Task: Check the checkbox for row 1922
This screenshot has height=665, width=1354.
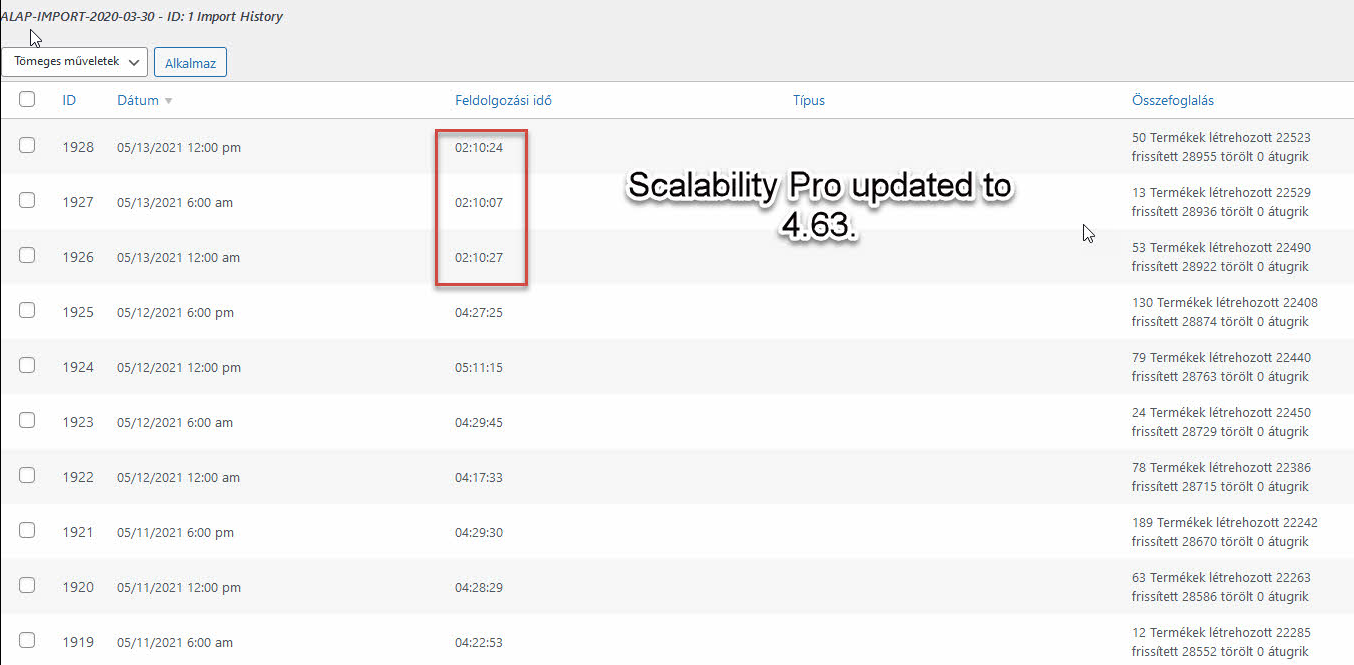Action: (x=27, y=474)
